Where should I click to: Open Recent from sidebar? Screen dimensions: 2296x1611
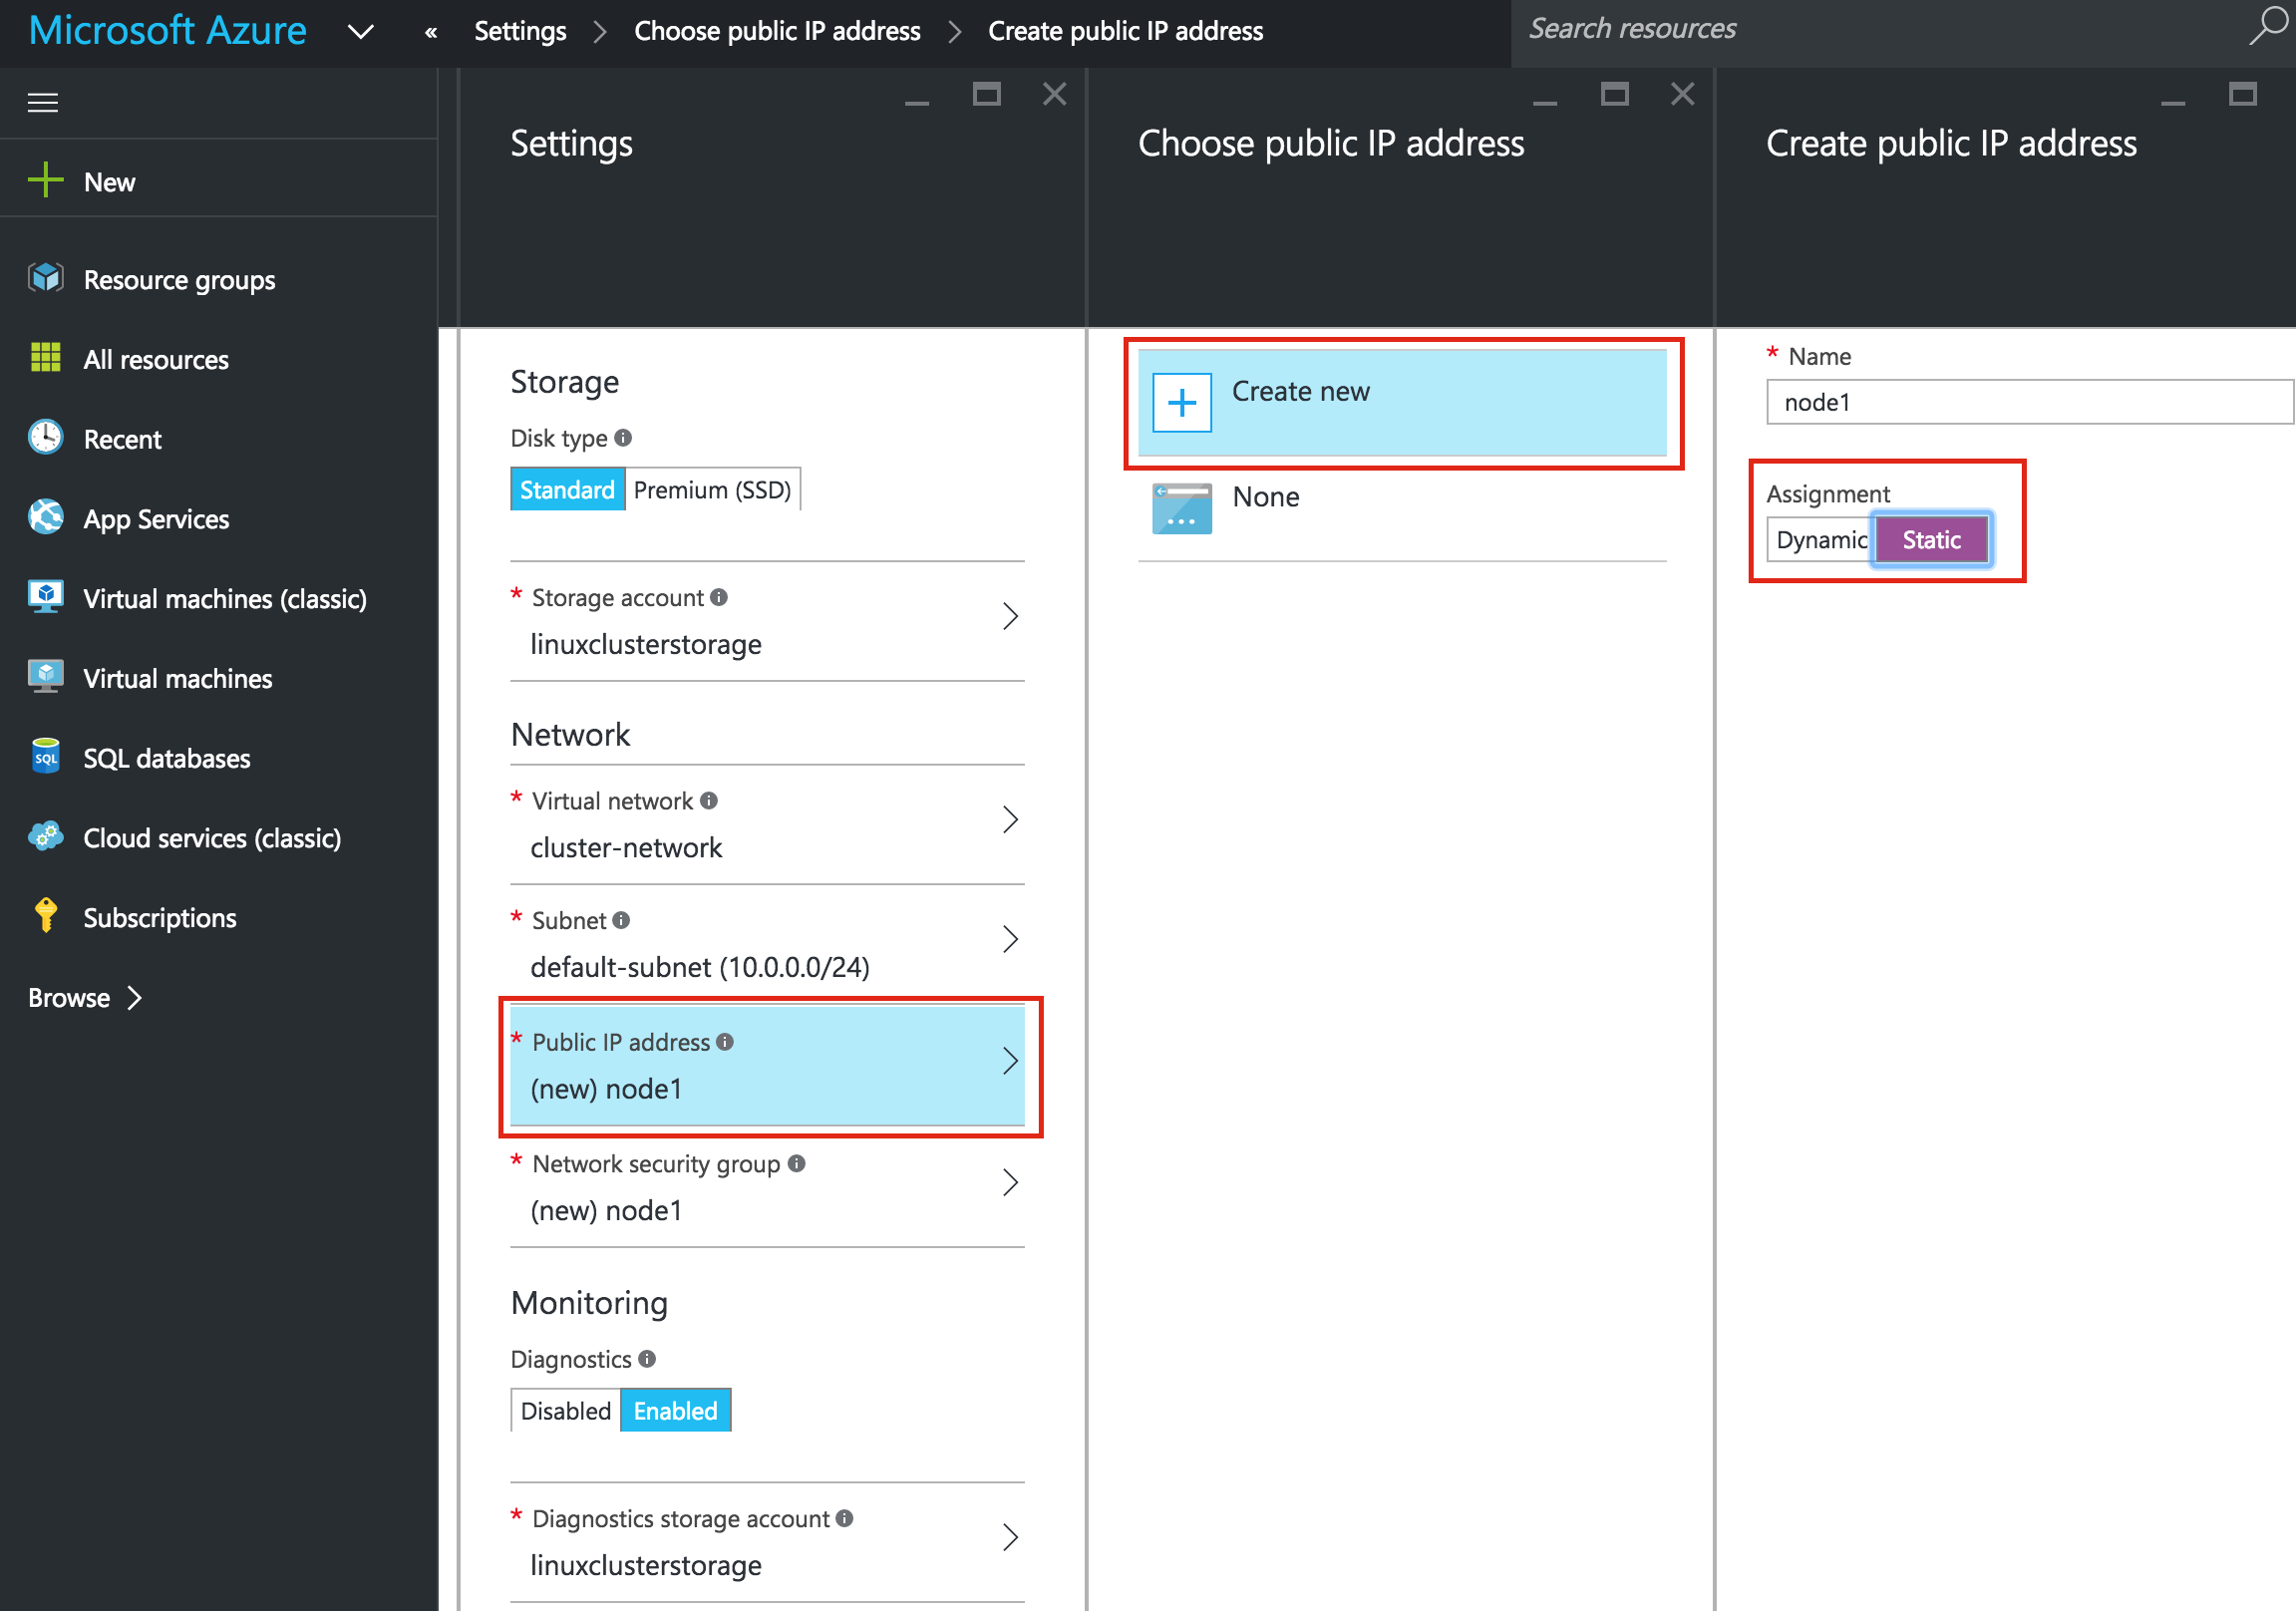coord(122,439)
